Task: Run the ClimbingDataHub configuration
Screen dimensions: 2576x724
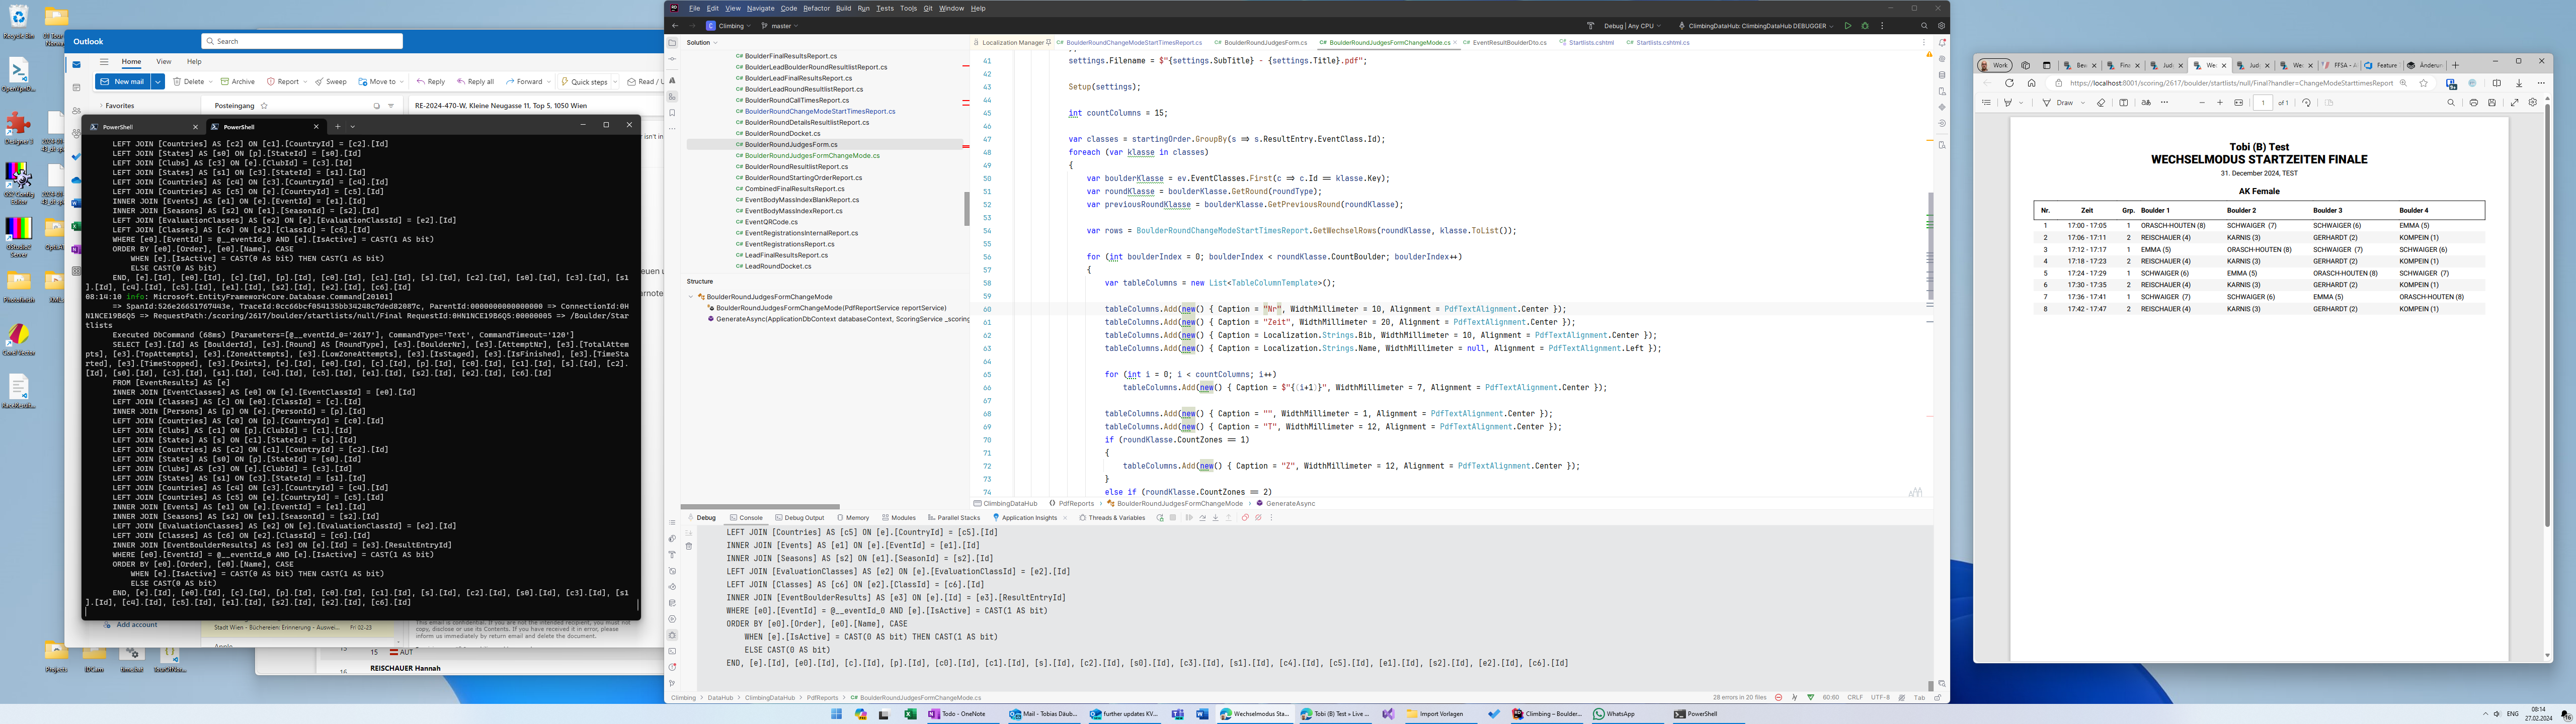Action: (1848, 26)
